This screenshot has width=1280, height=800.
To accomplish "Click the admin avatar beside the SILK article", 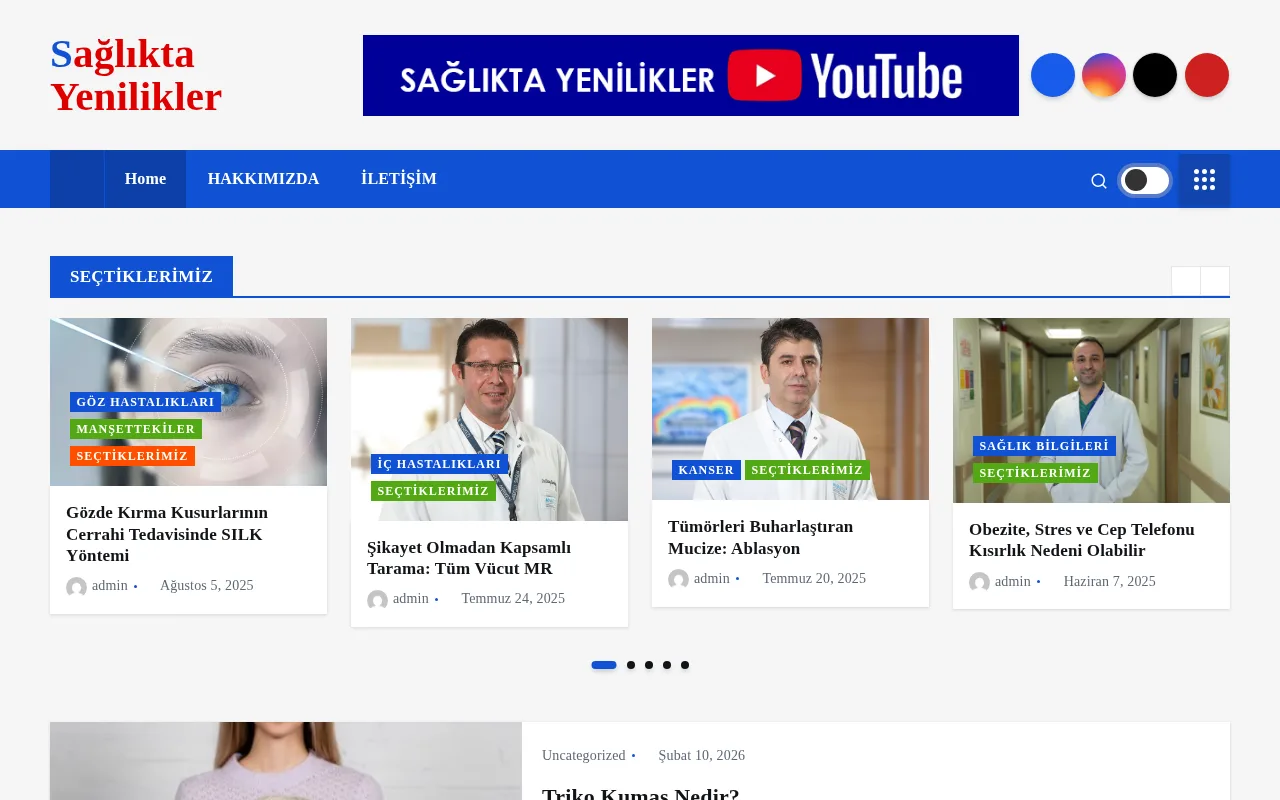I will point(76,587).
